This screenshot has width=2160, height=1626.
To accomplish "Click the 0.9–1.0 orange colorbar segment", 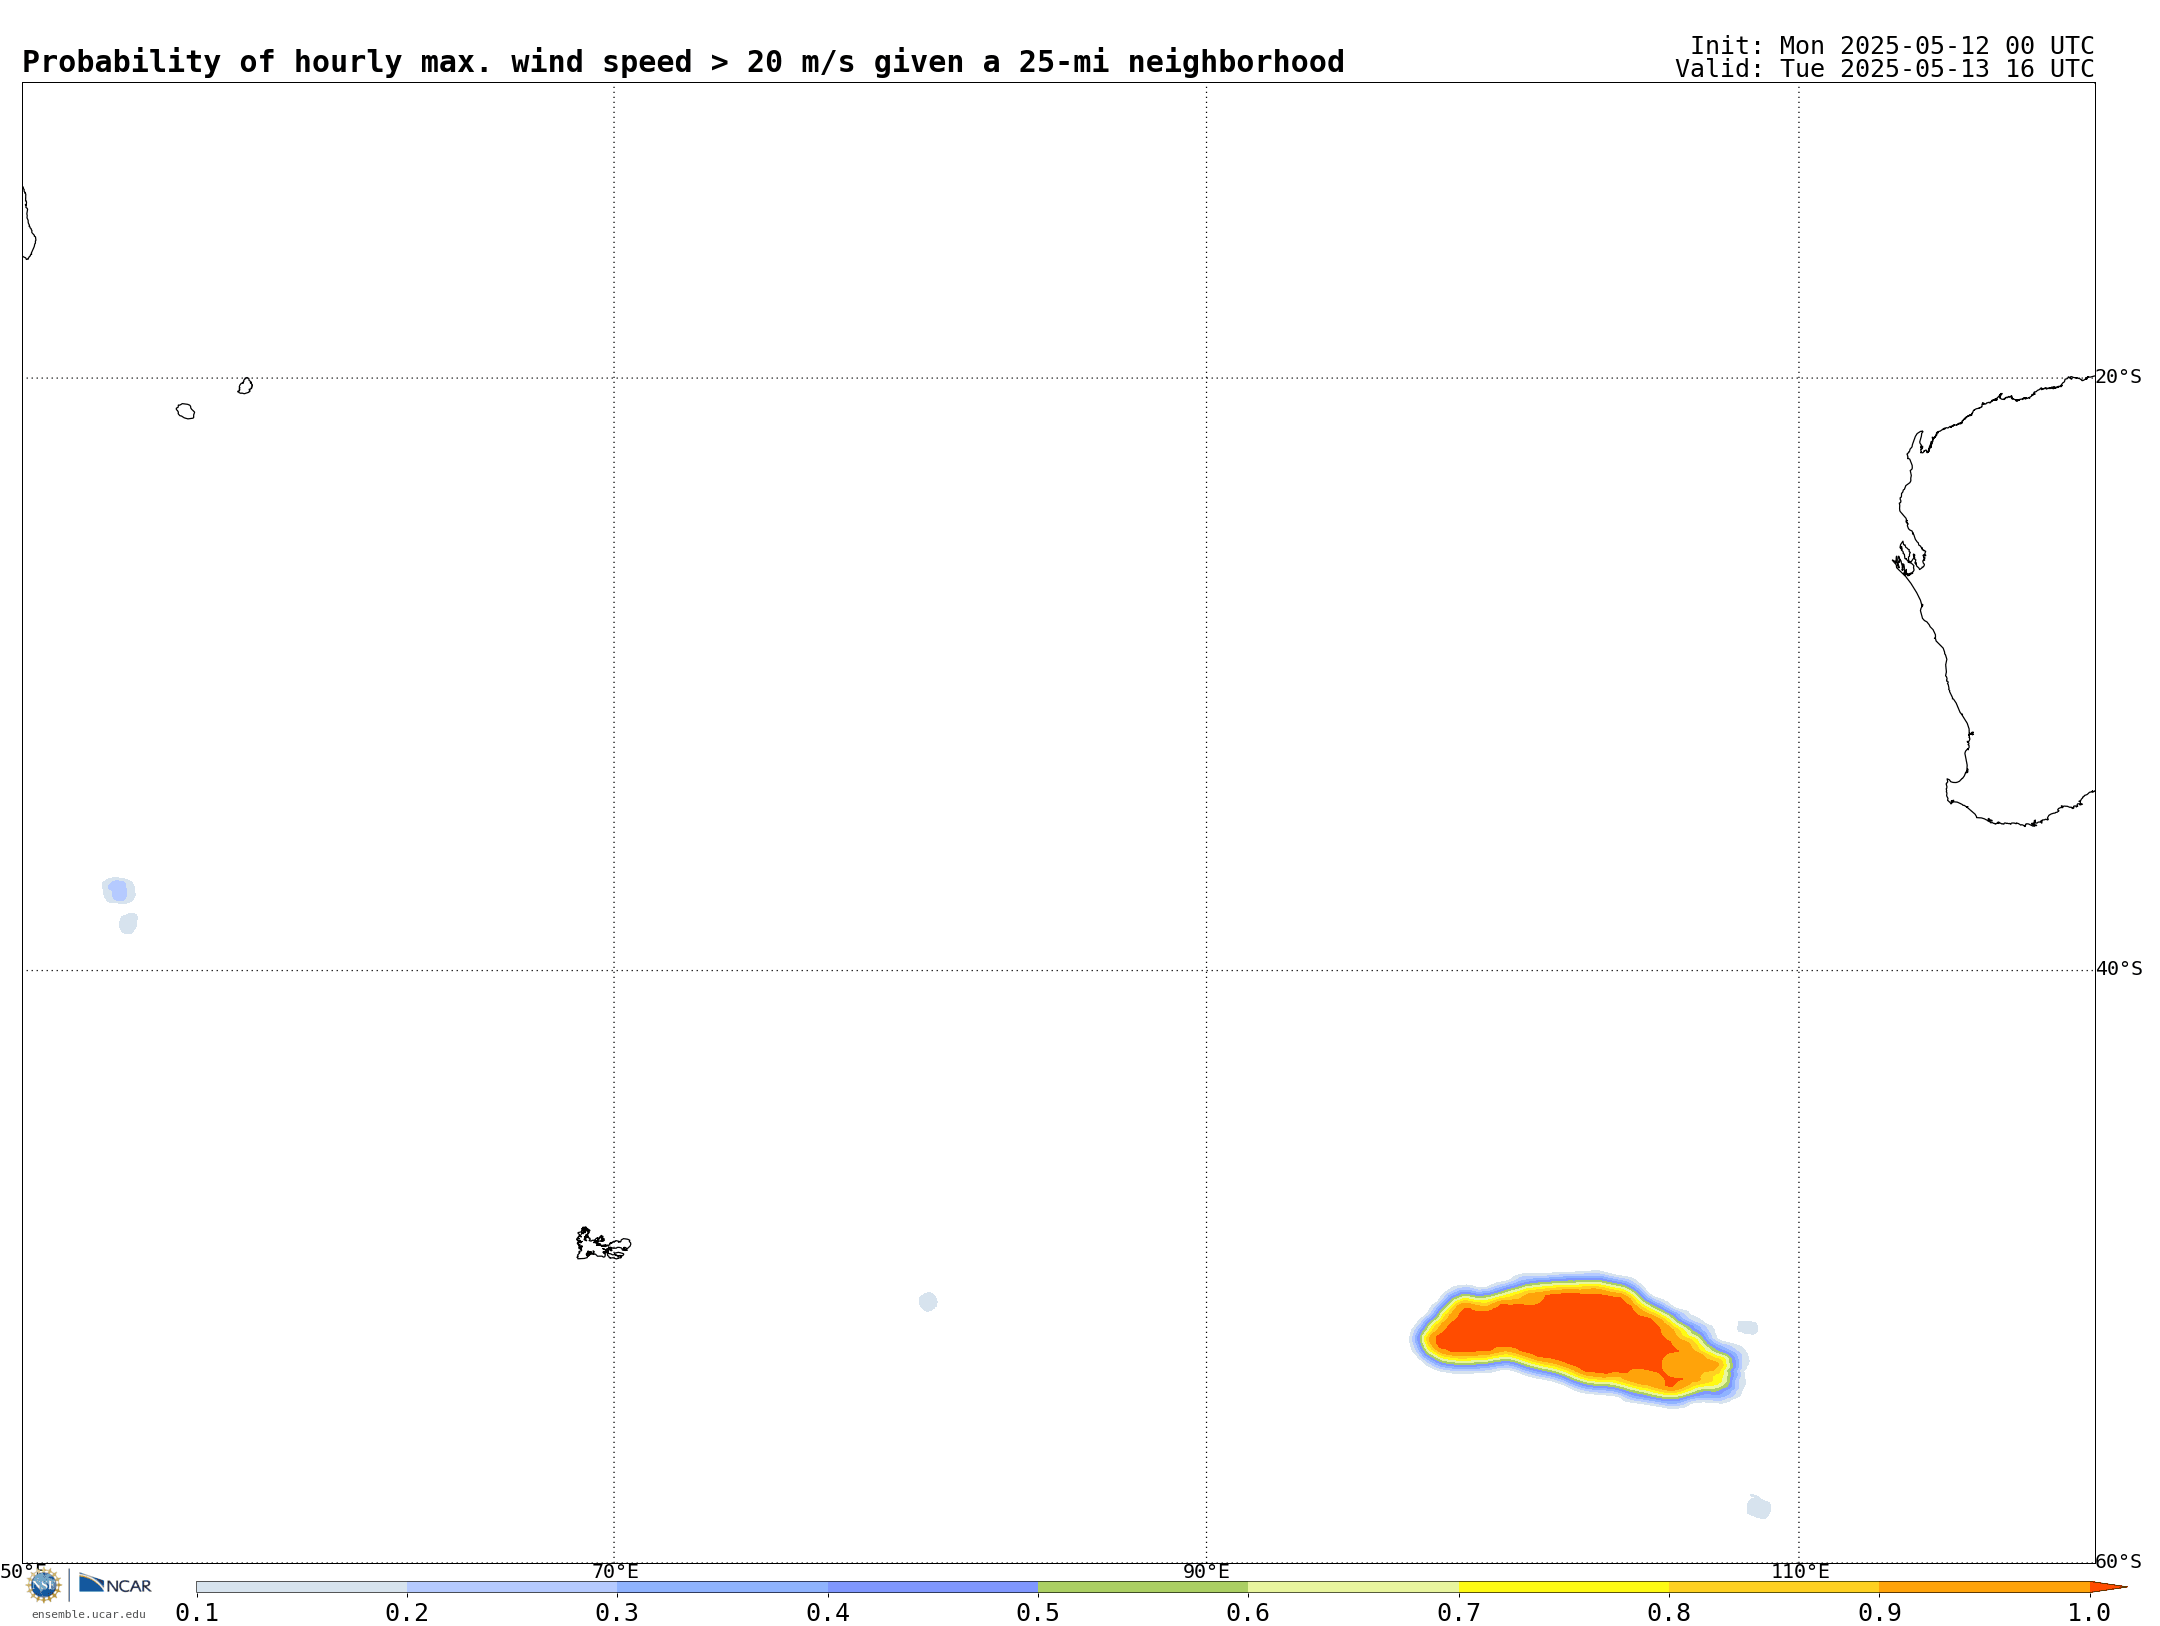I will 1984,1587.
